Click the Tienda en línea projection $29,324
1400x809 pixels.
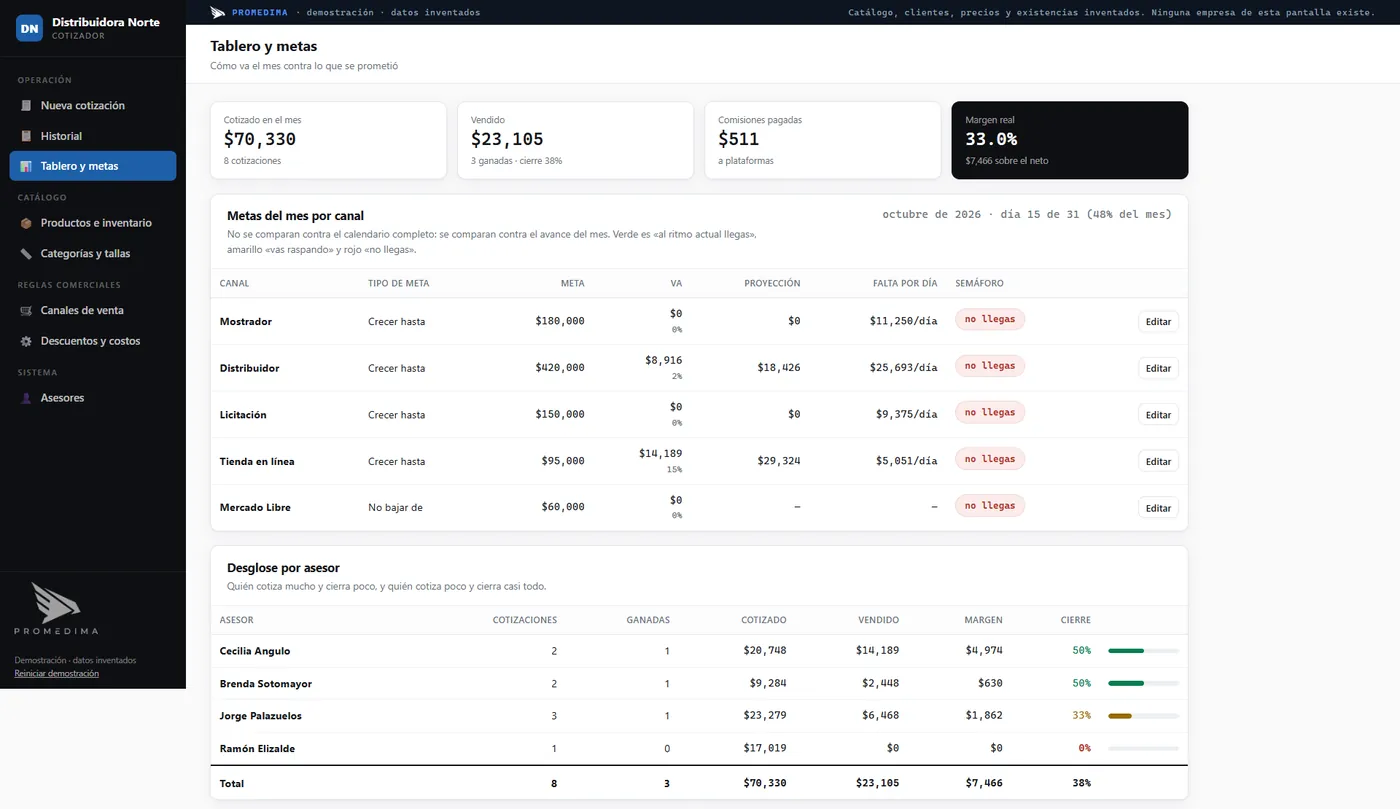pyautogui.click(x=779, y=461)
